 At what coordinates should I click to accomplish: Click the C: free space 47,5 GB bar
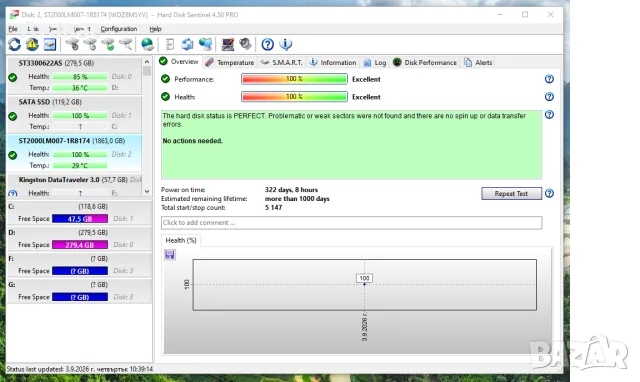pos(80,219)
